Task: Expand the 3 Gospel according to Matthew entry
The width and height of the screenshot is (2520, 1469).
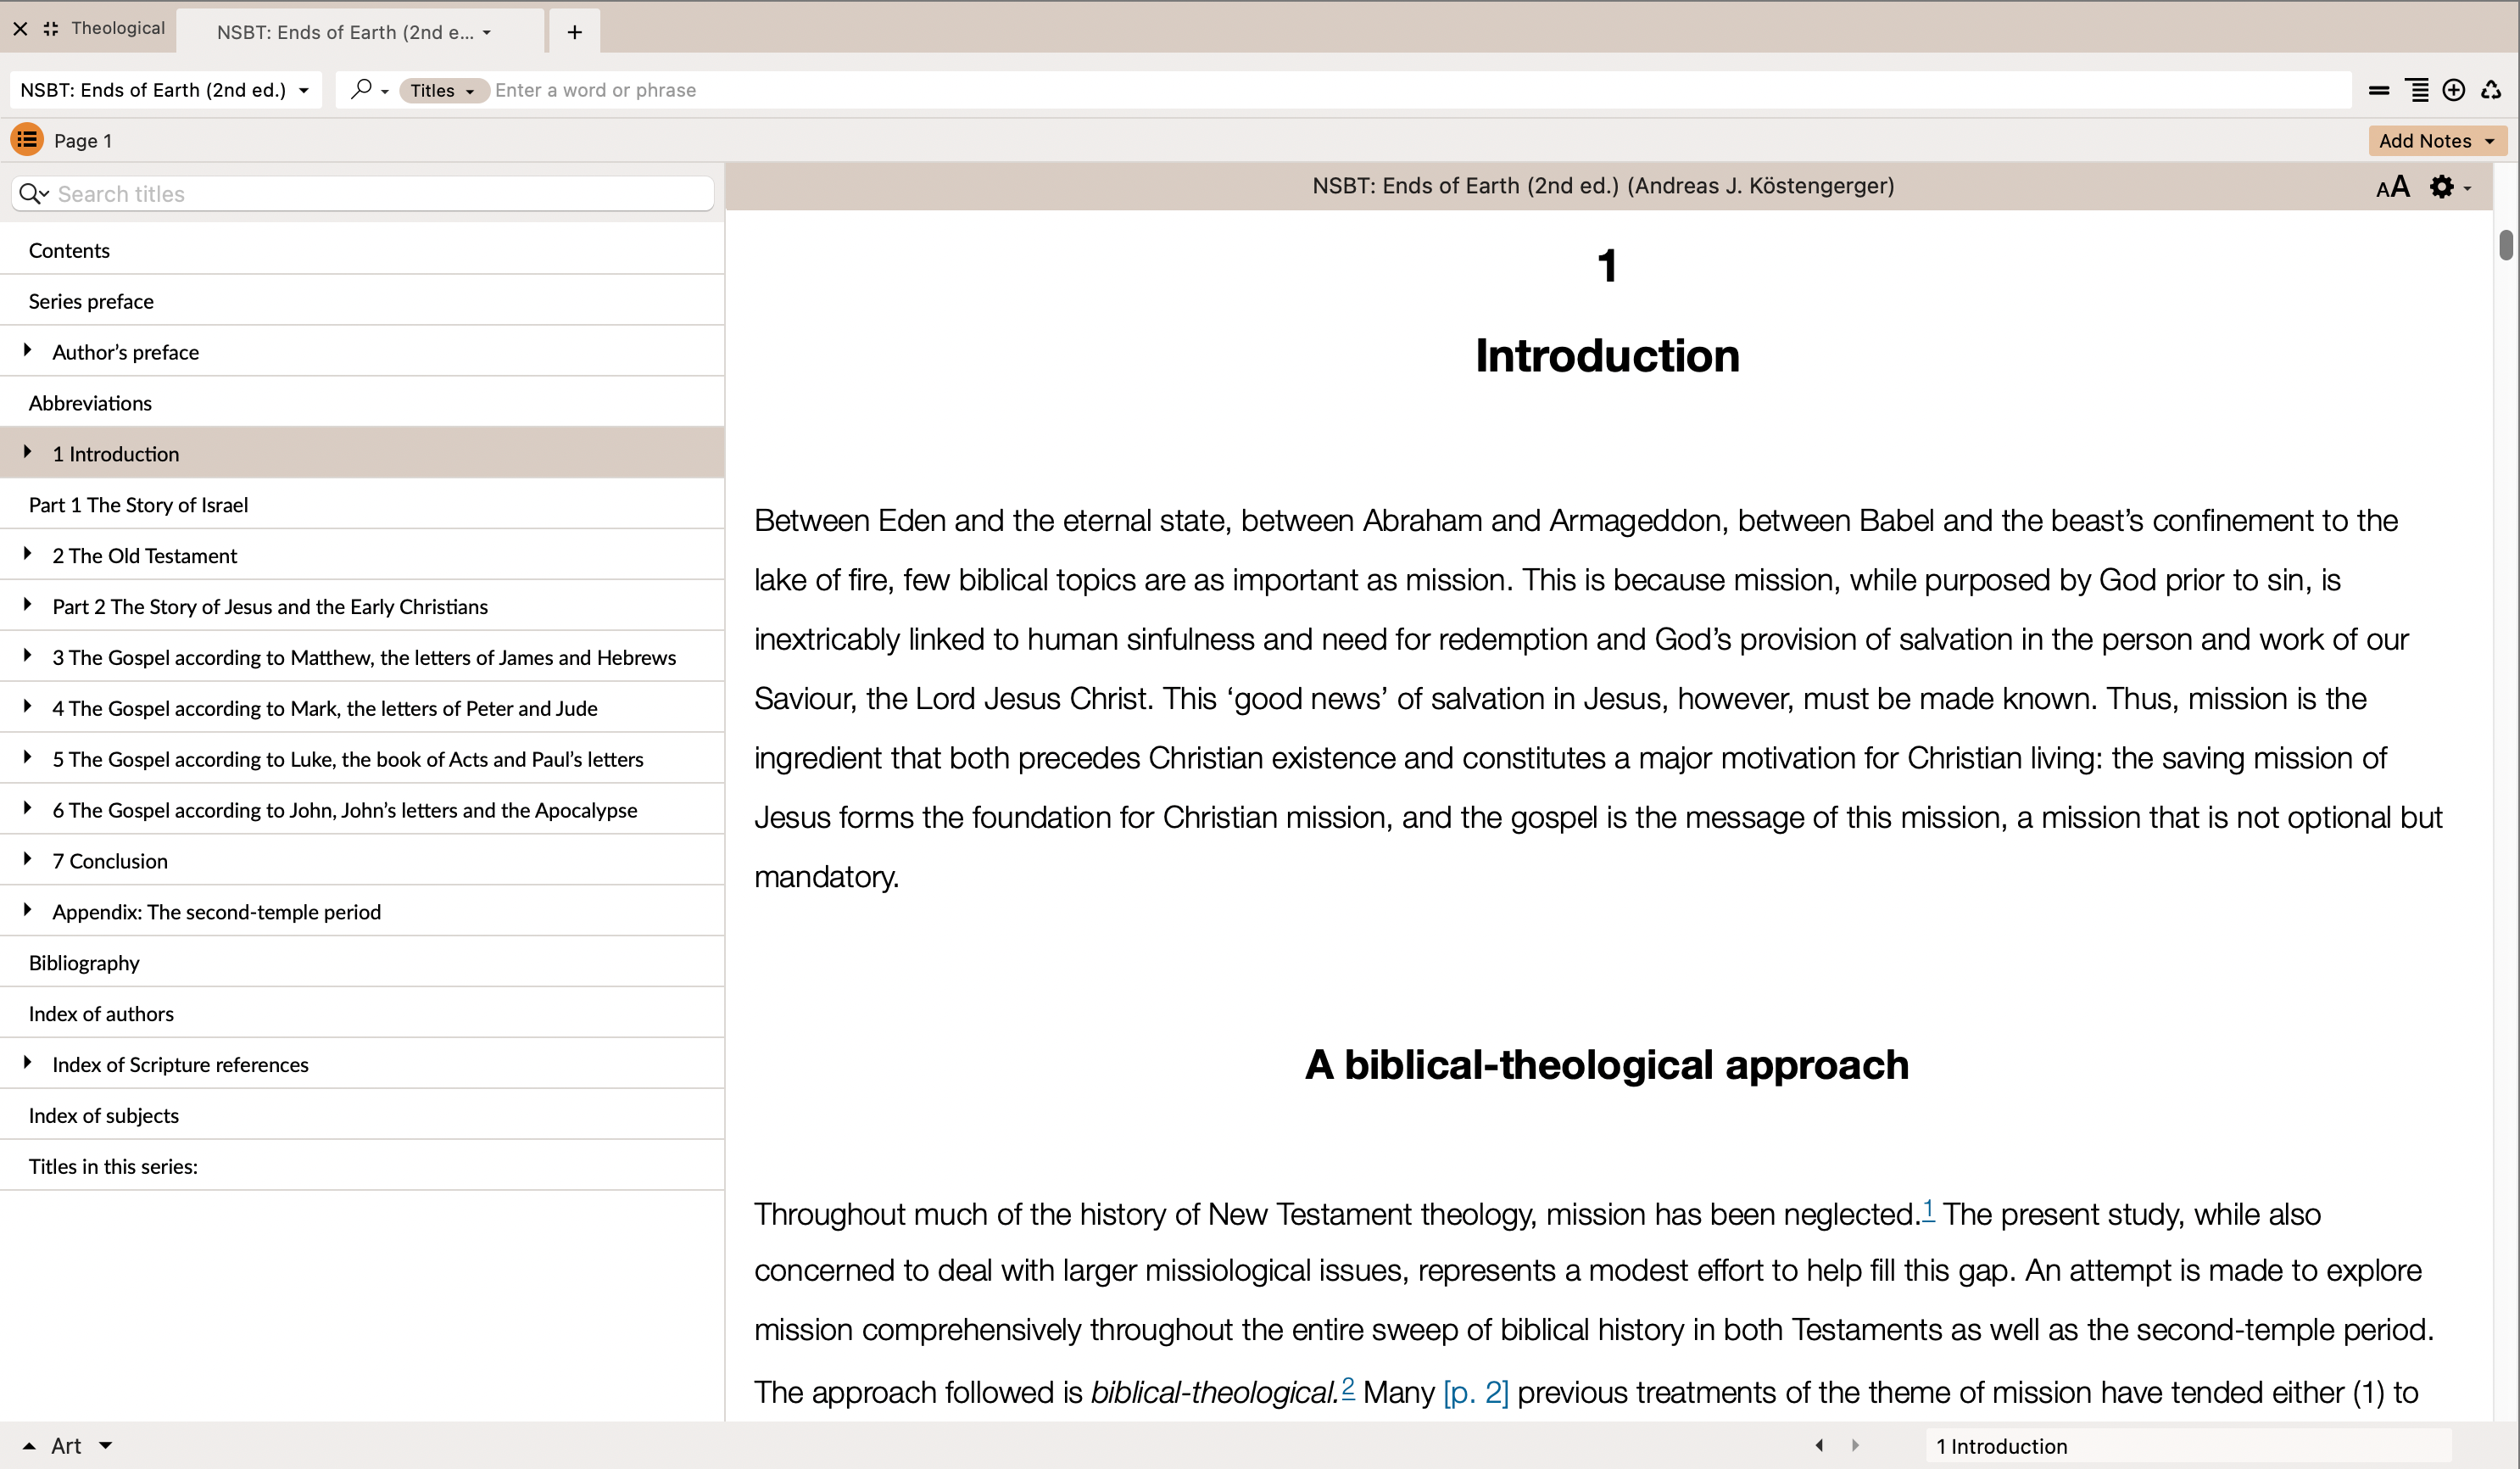Action: [28, 656]
